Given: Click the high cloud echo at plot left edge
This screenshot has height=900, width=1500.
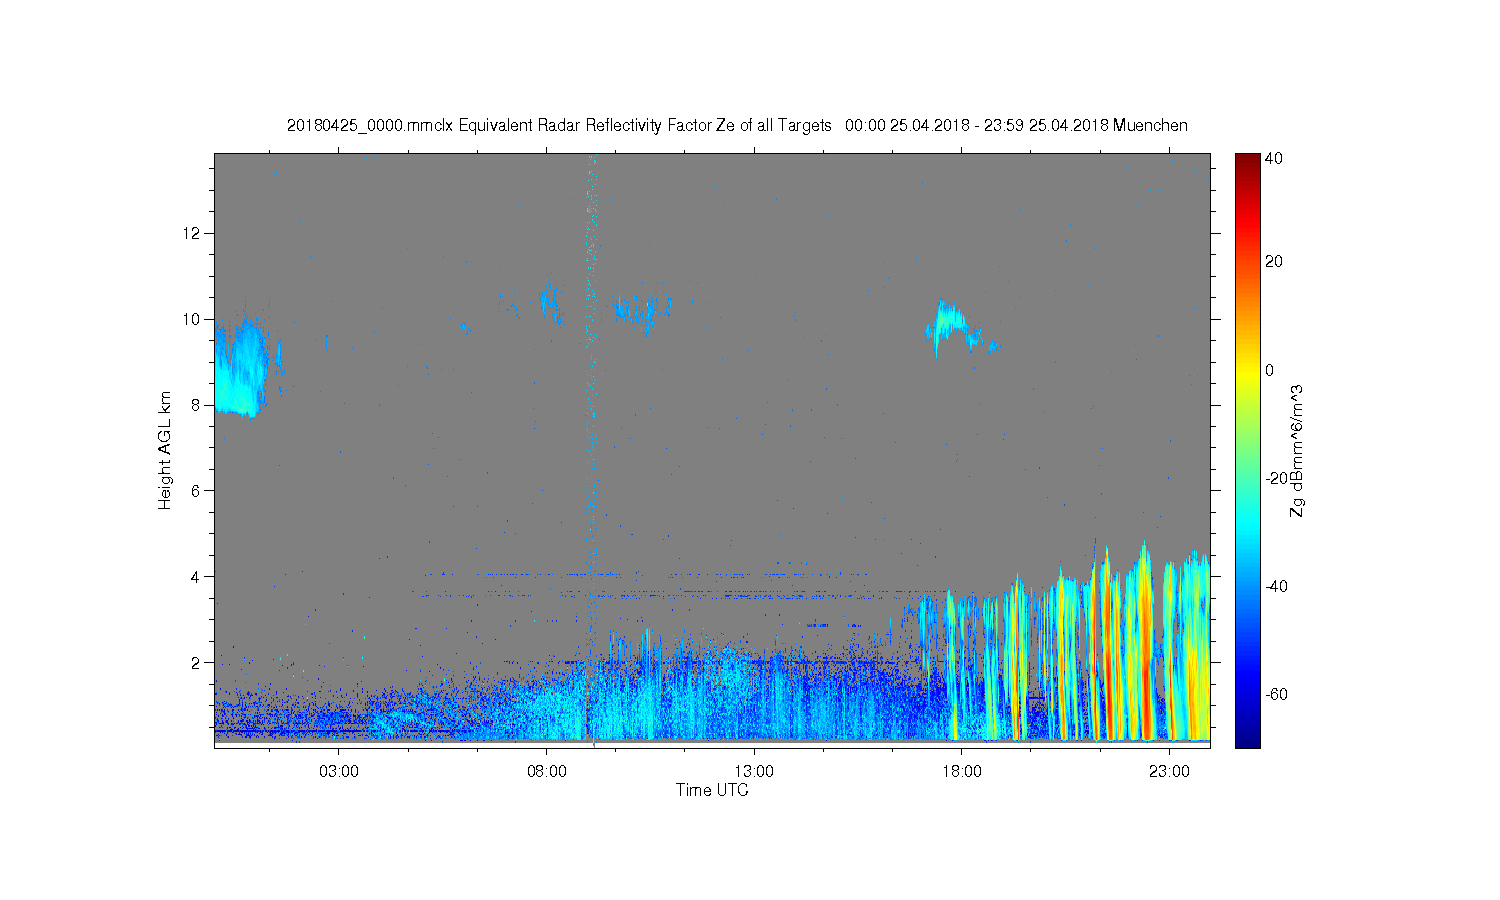Looking at the screenshot, I should (242, 367).
